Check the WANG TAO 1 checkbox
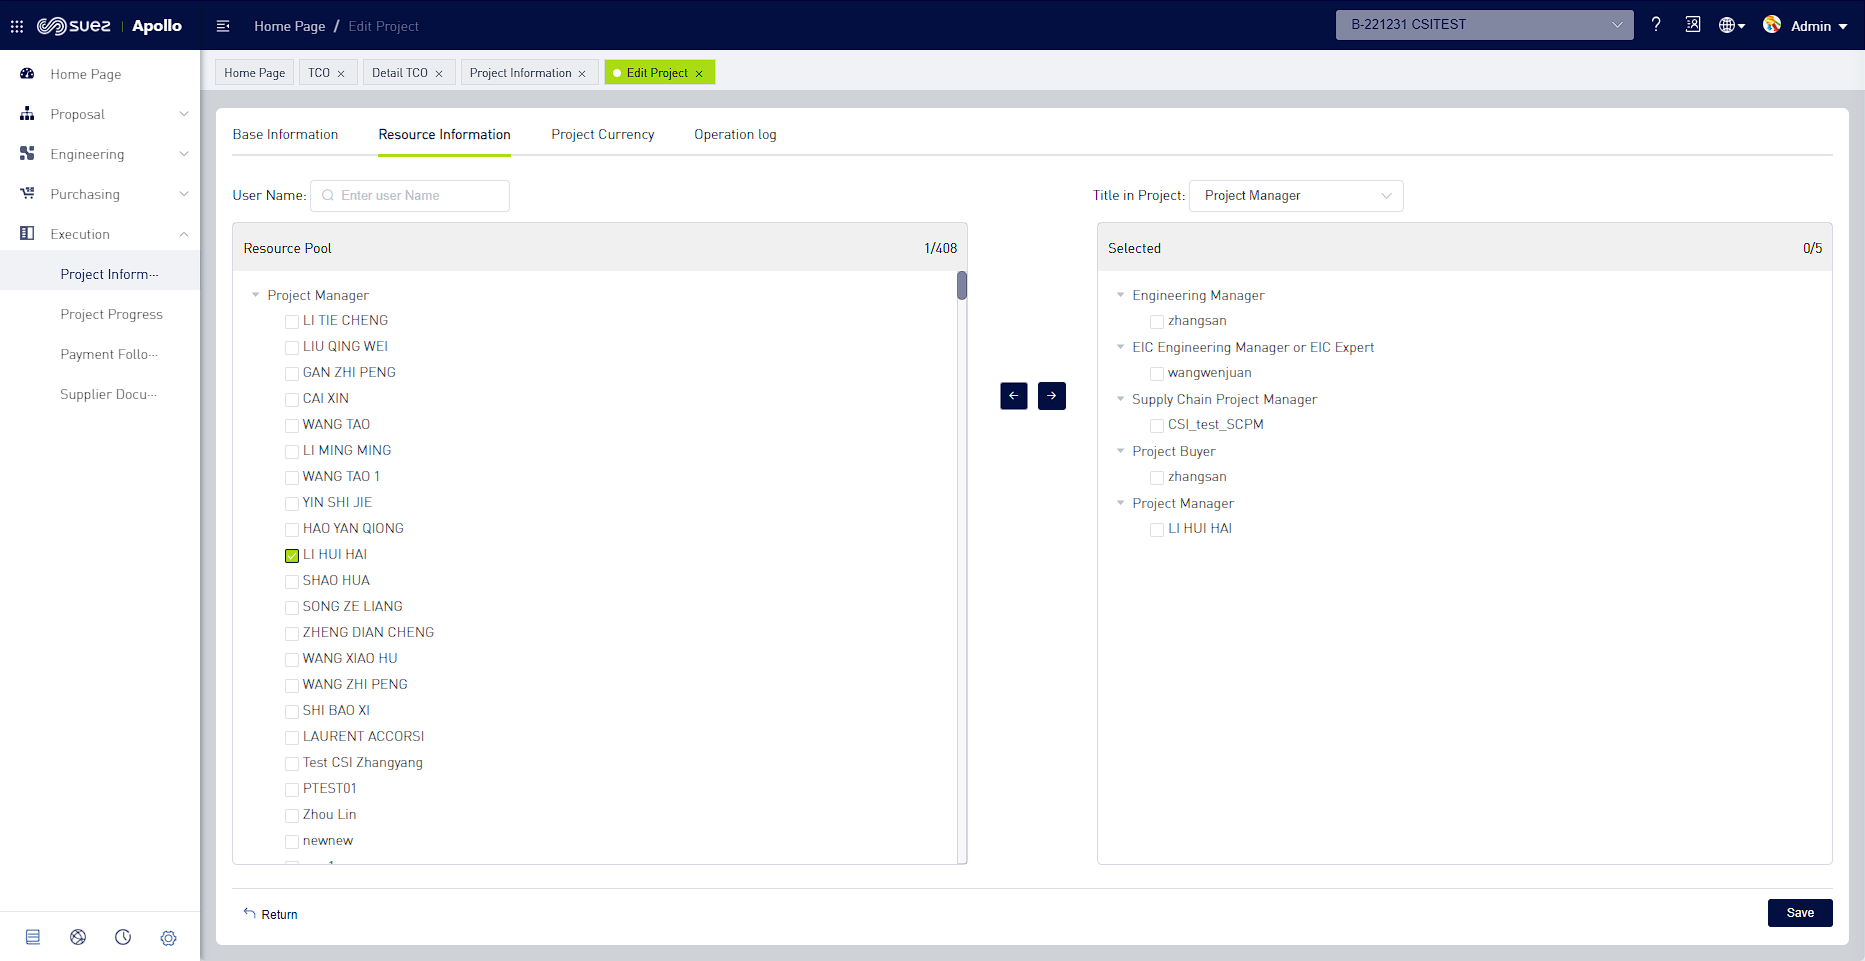Screen dimensions: 1865x961 pos(292,478)
